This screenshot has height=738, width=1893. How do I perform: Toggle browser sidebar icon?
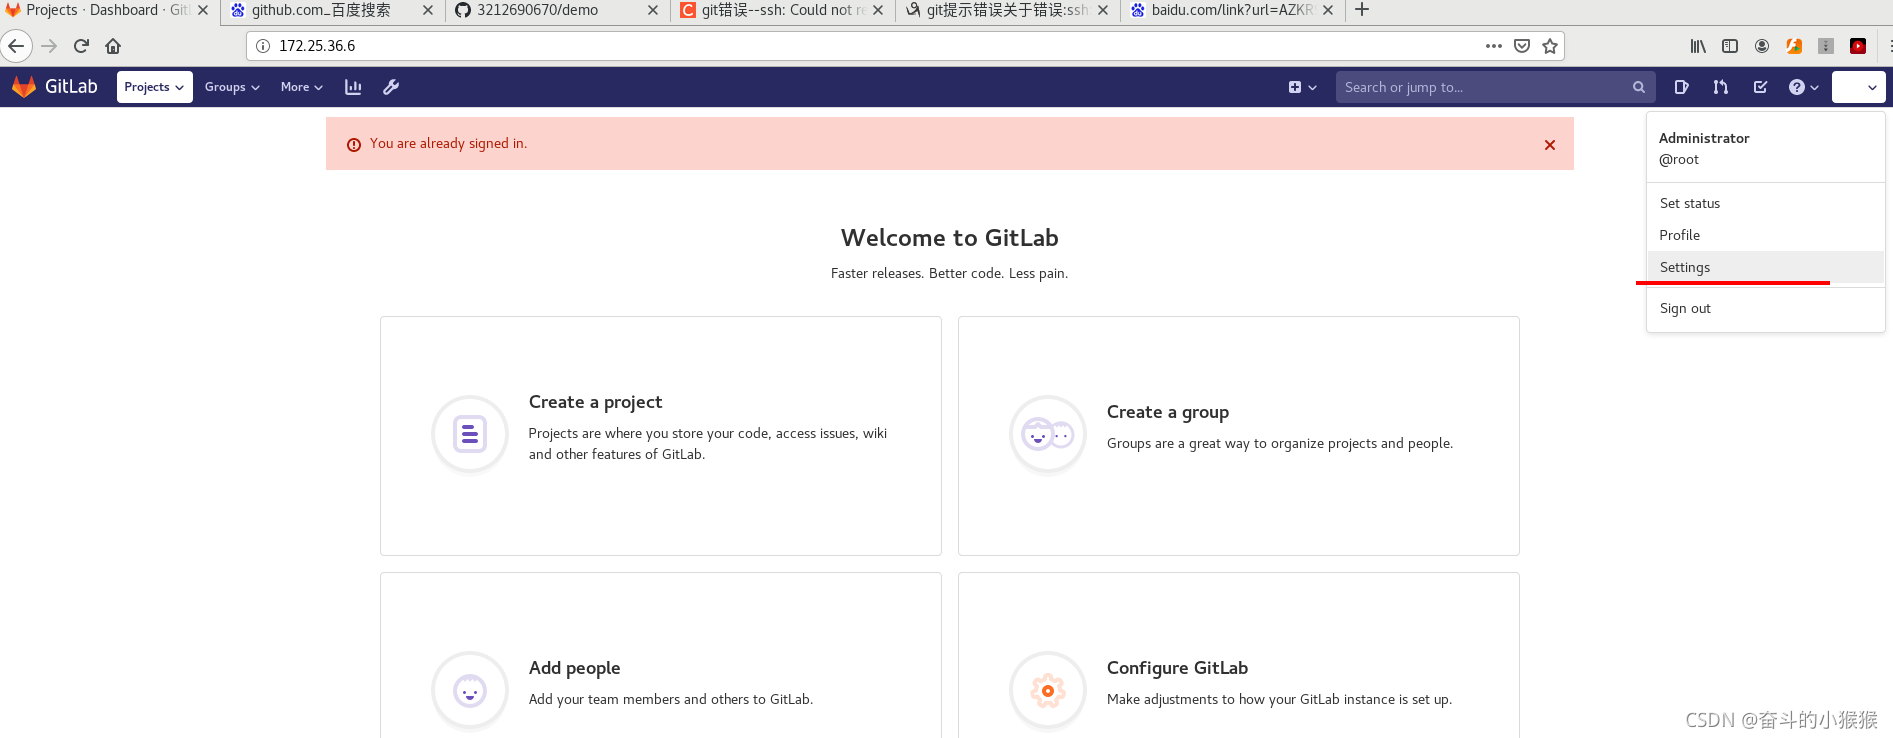1730,46
